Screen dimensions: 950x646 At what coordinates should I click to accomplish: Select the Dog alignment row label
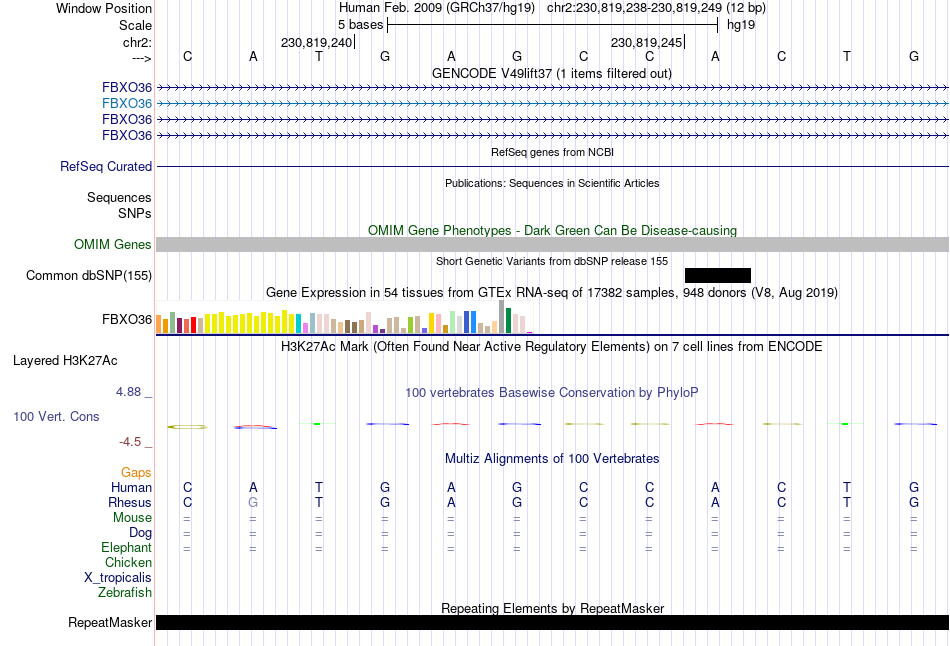coord(140,533)
